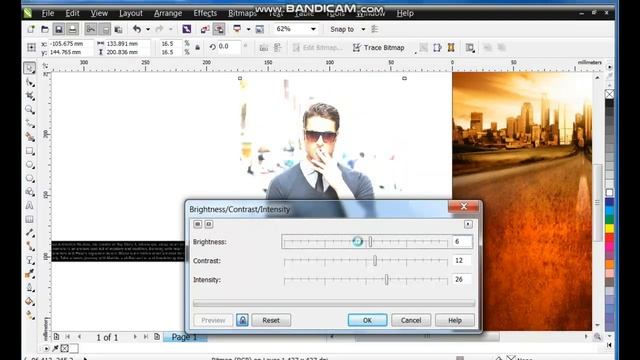Switch to single-pane preview mode in dialog
The image size is (640, 360).
(x=209, y=224)
